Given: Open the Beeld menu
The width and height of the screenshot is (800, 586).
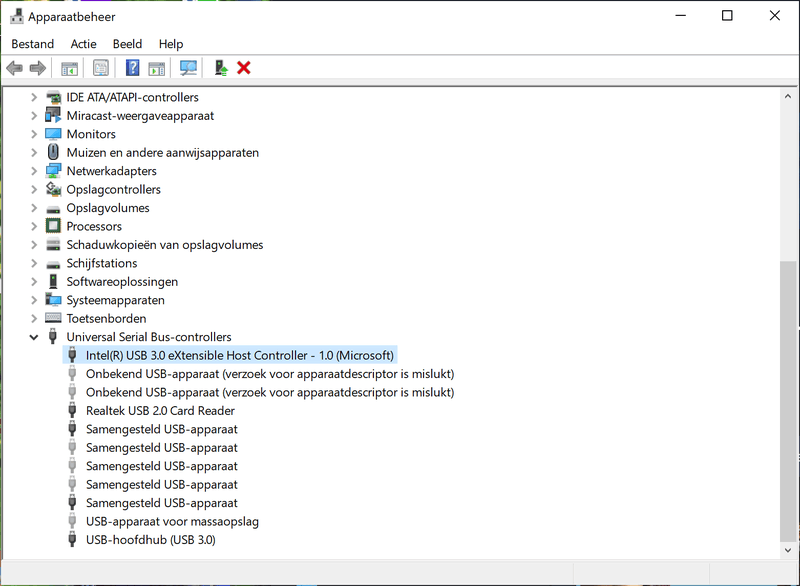Looking at the screenshot, I should pyautogui.click(x=127, y=44).
